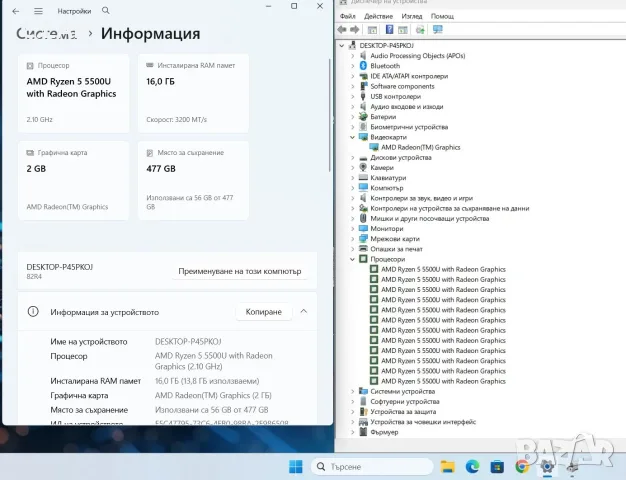The height and width of the screenshot is (480, 626).
Task: Click the Device Manager back arrow toolbar icon
Action: [x=342, y=30]
